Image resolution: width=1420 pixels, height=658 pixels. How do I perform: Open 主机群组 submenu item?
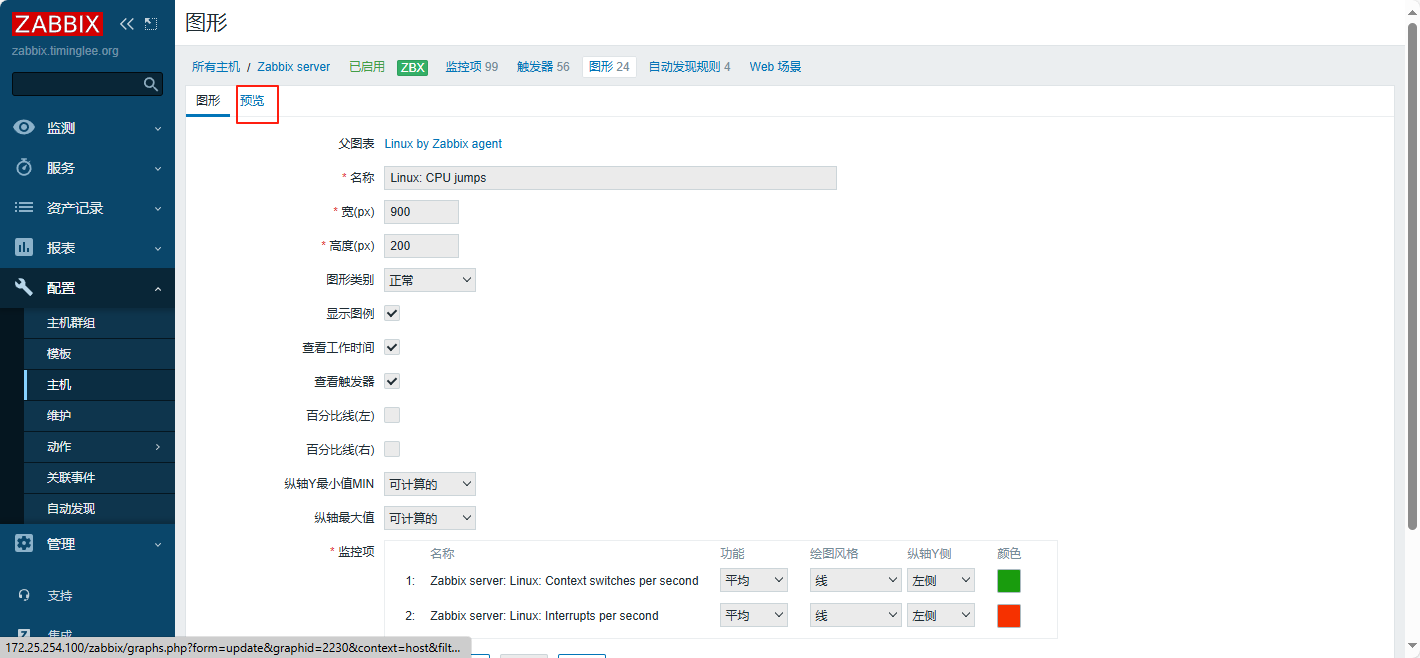[99, 323]
